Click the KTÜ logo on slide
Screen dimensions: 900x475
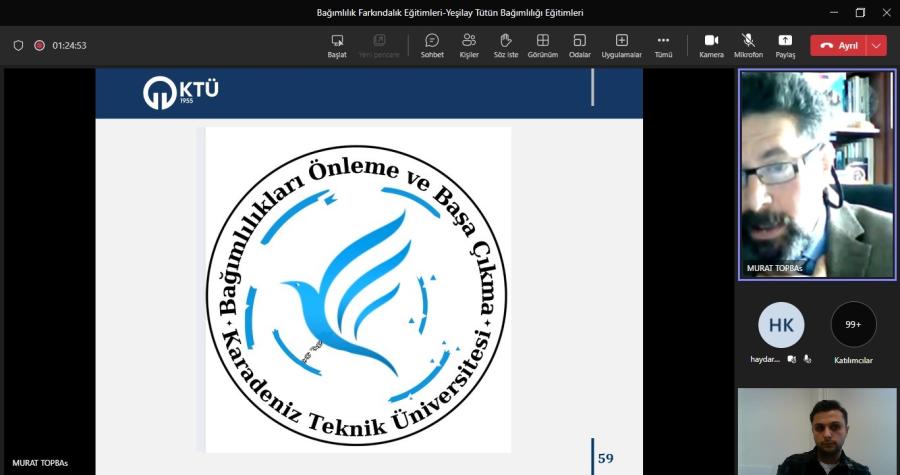point(180,92)
